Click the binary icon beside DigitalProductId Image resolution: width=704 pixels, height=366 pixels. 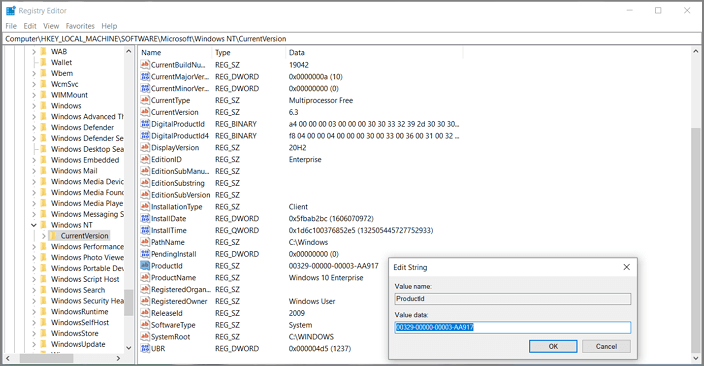coord(145,124)
